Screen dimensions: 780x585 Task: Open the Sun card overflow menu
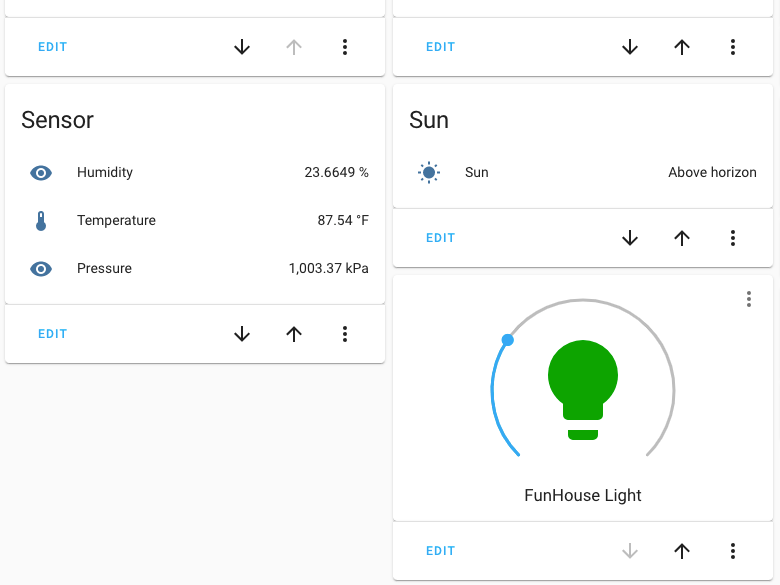tap(733, 238)
